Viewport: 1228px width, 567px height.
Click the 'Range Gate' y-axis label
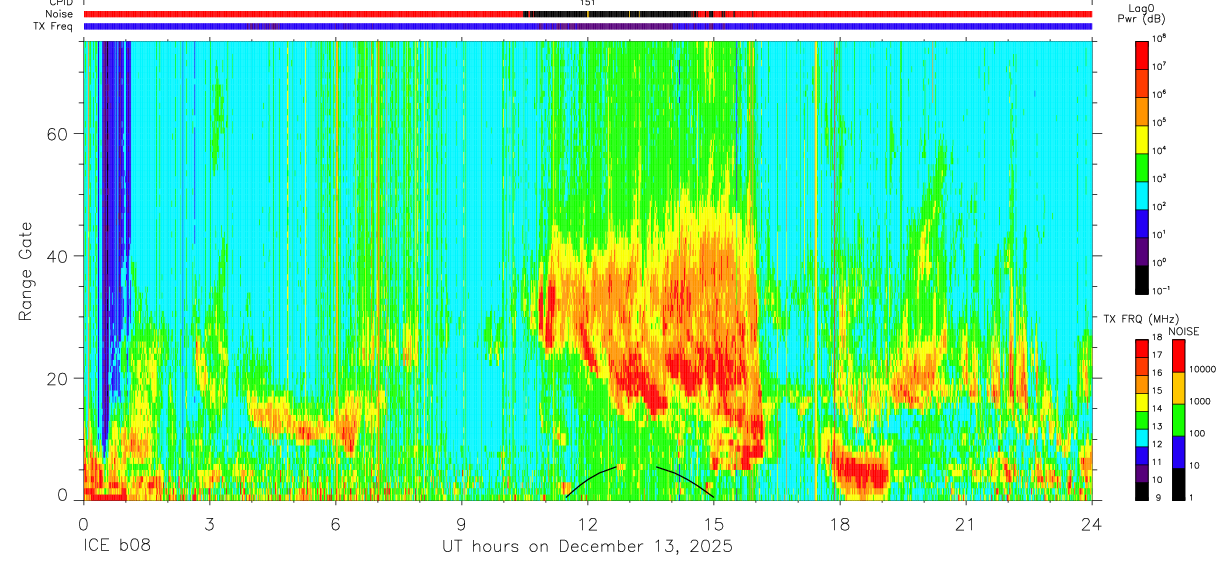pos(25,272)
